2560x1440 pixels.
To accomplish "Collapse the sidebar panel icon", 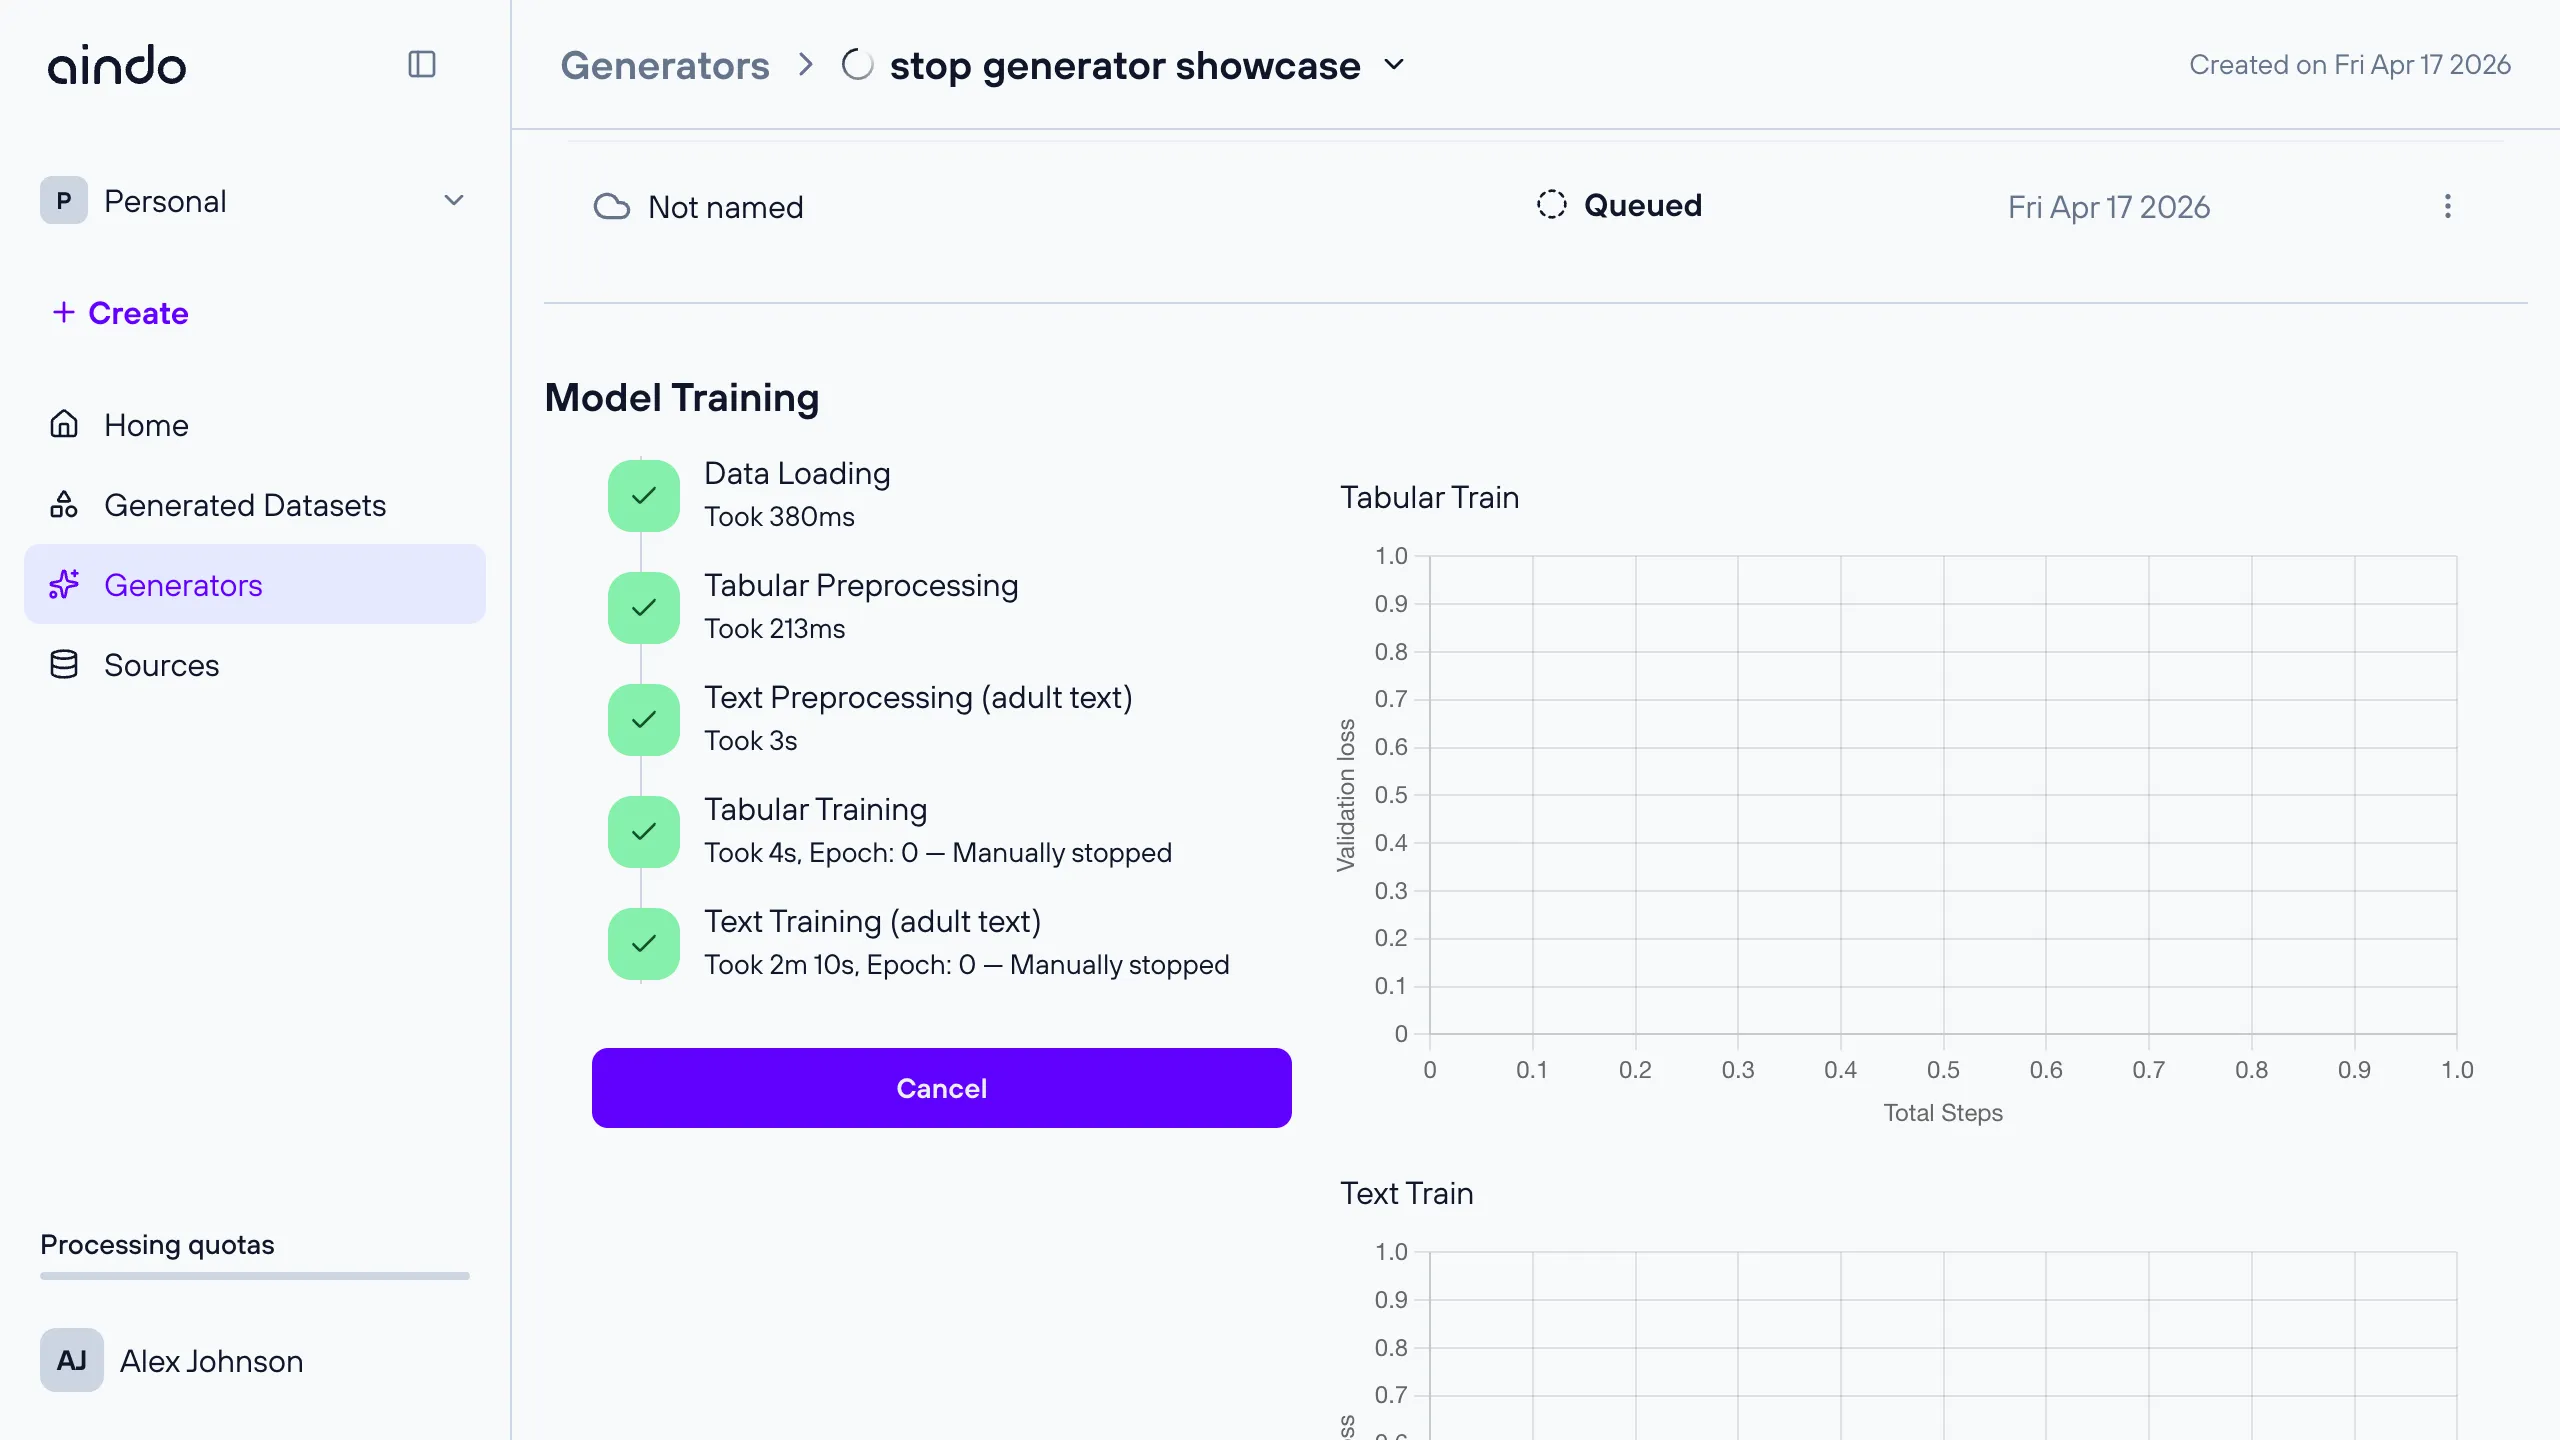I will pyautogui.click(x=422, y=64).
